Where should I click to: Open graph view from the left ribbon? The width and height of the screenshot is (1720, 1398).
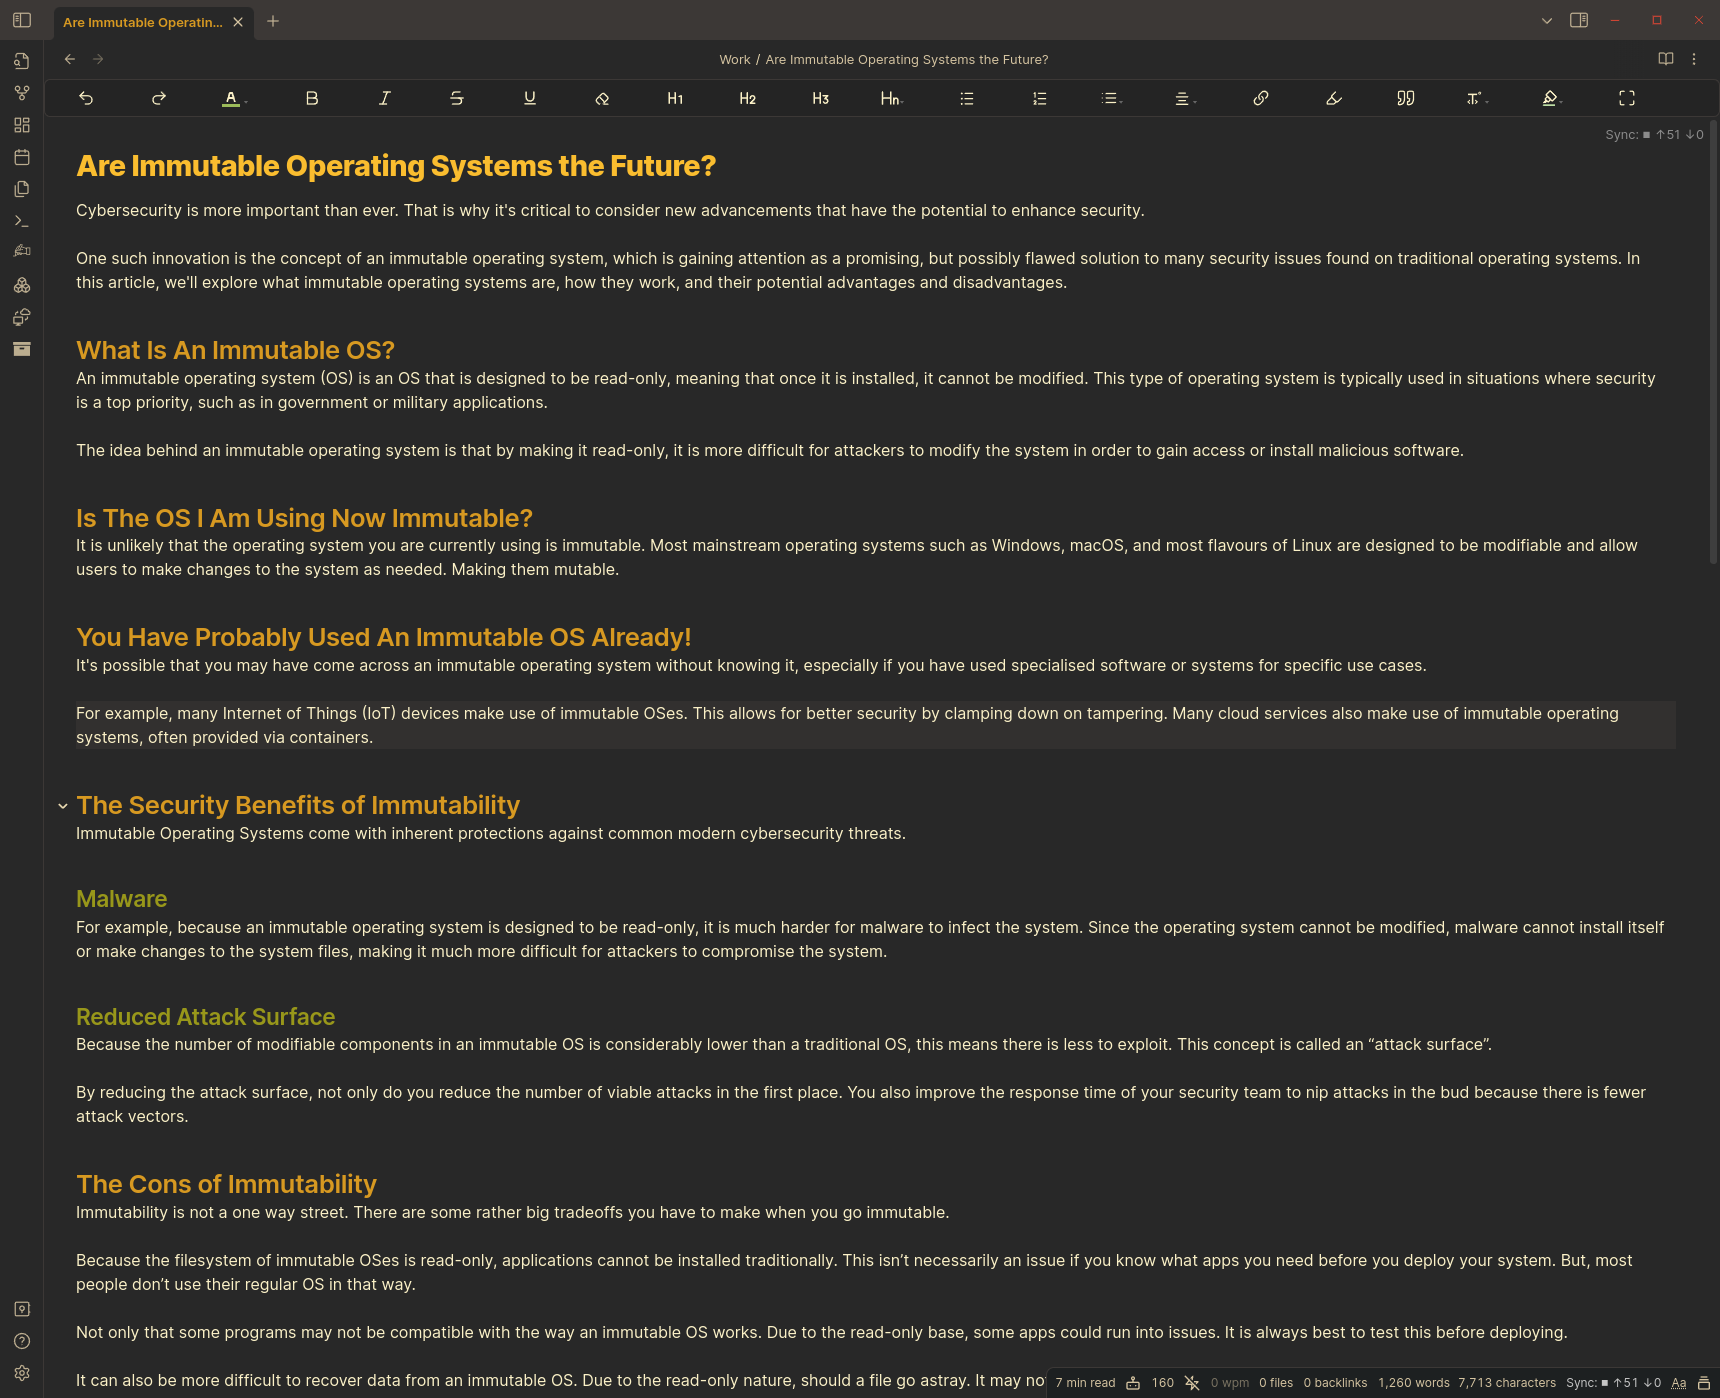[22, 93]
